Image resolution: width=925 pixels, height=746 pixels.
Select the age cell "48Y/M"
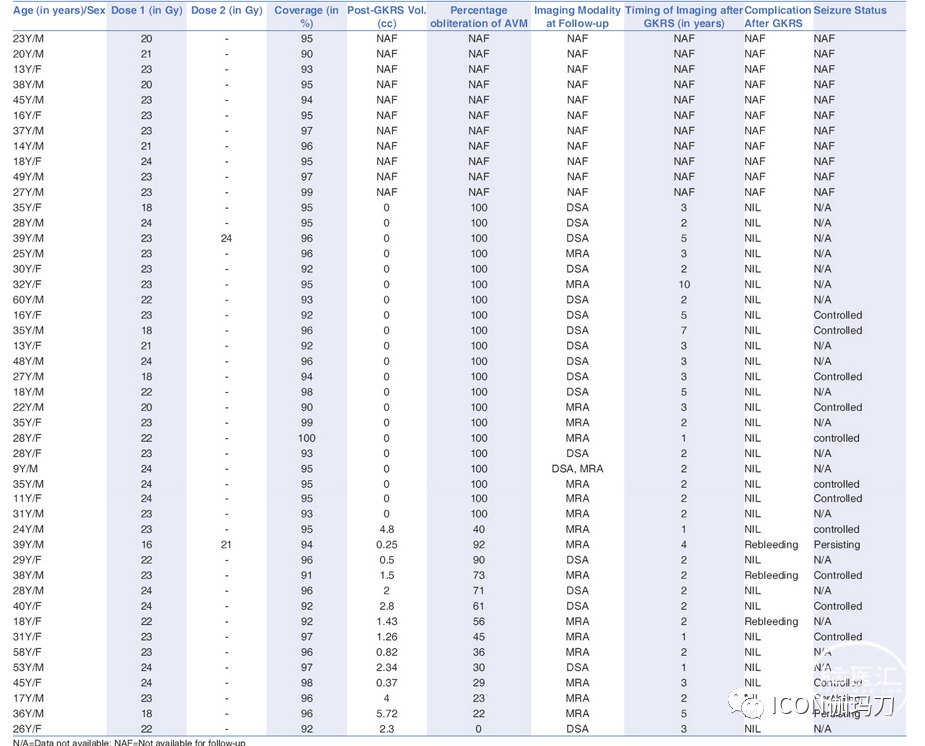tap(28, 361)
